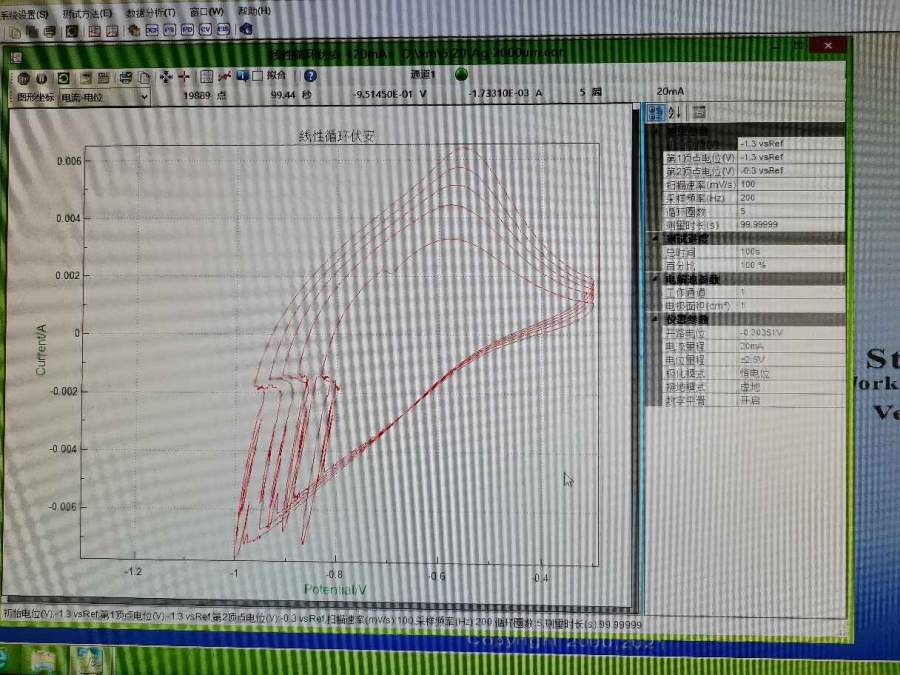Click the open-folder icon in plot toolbar
The height and width of the screenshot is (675, 900).
pyautogui.click(x=86, y=77)
